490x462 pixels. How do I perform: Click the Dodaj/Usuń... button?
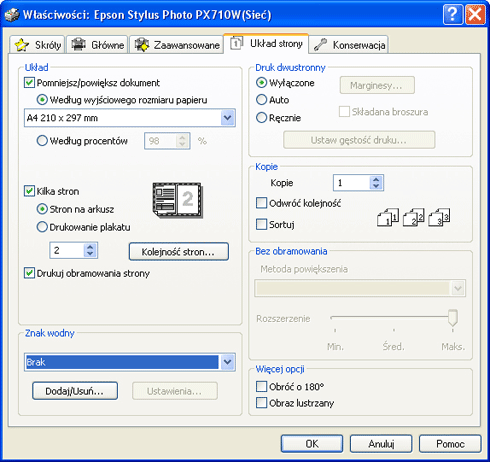75,391
